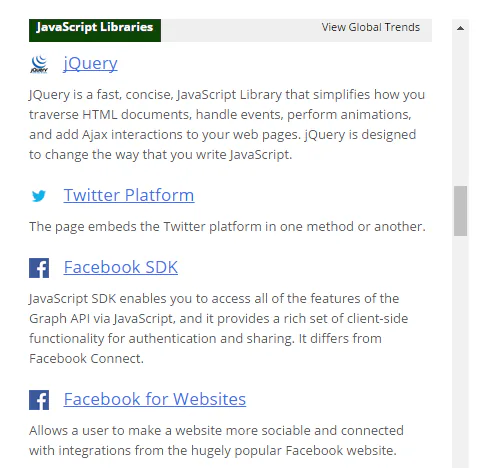Click the Twitter bird icon
Viewport: 480px width, 468px height.
[x=39, y=196]
